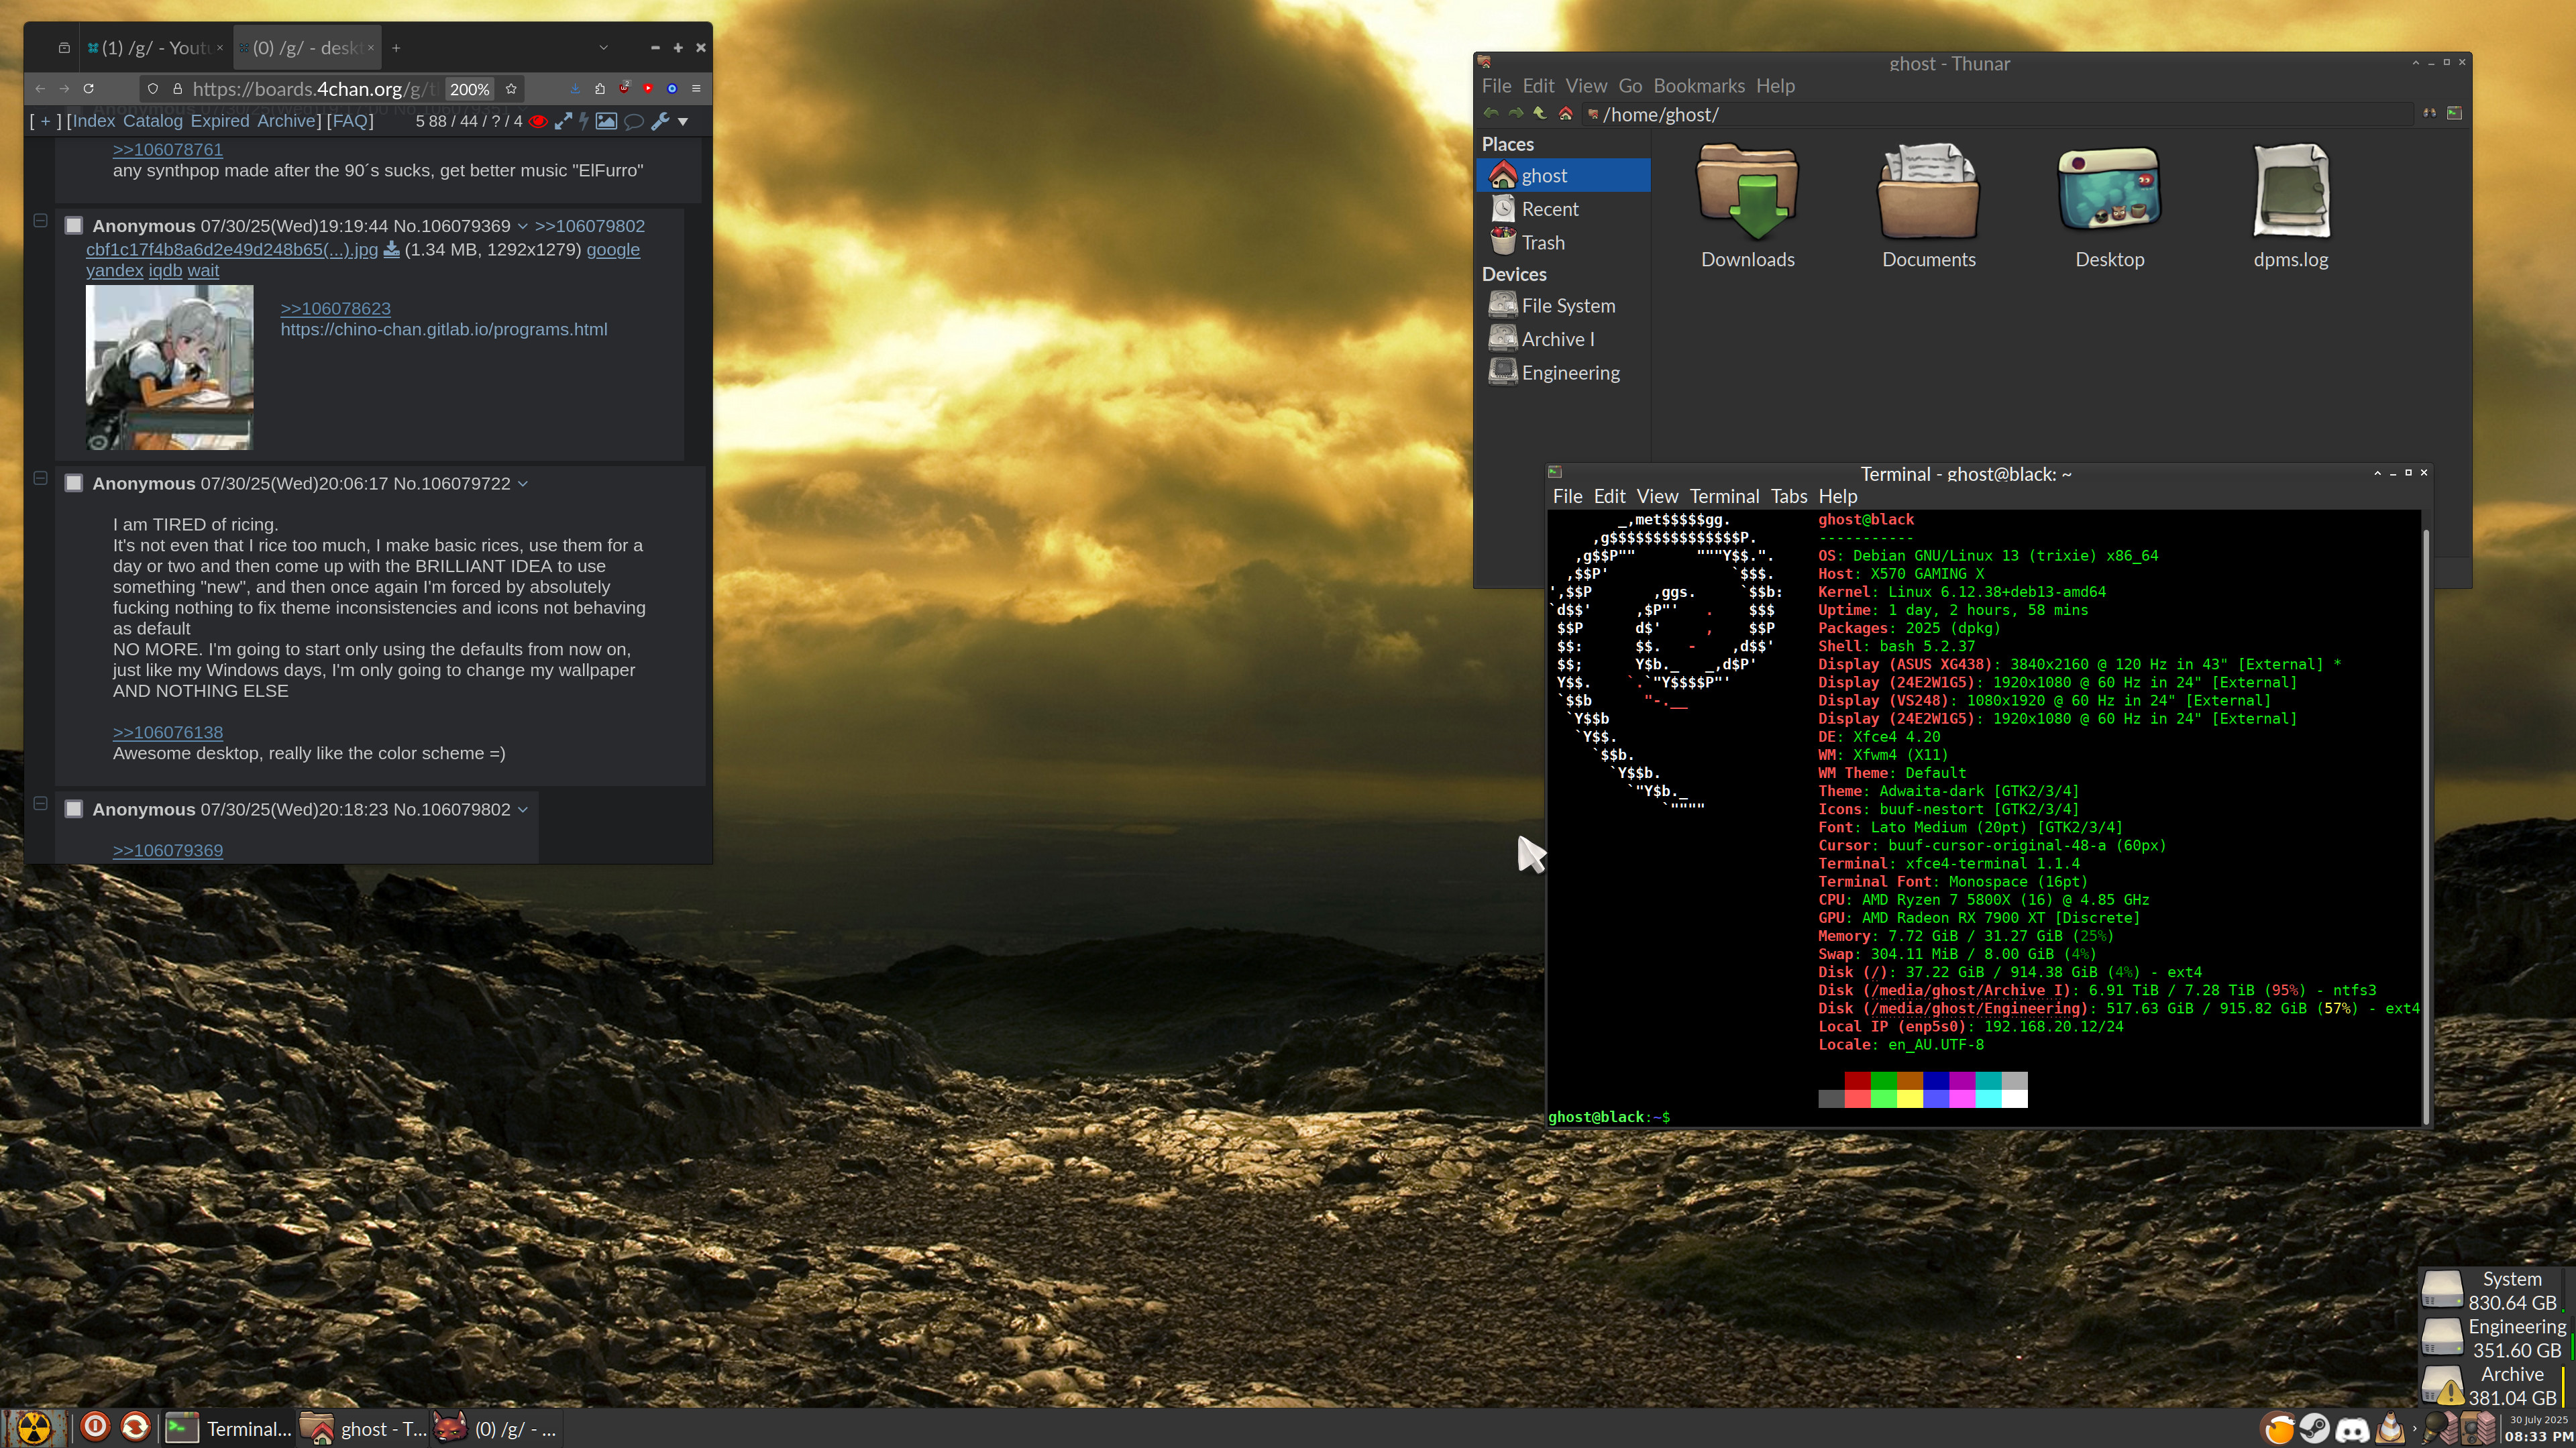2576x1448 pixels.
Task: Click the >>106076138 quote link
Action: (168, 733)
